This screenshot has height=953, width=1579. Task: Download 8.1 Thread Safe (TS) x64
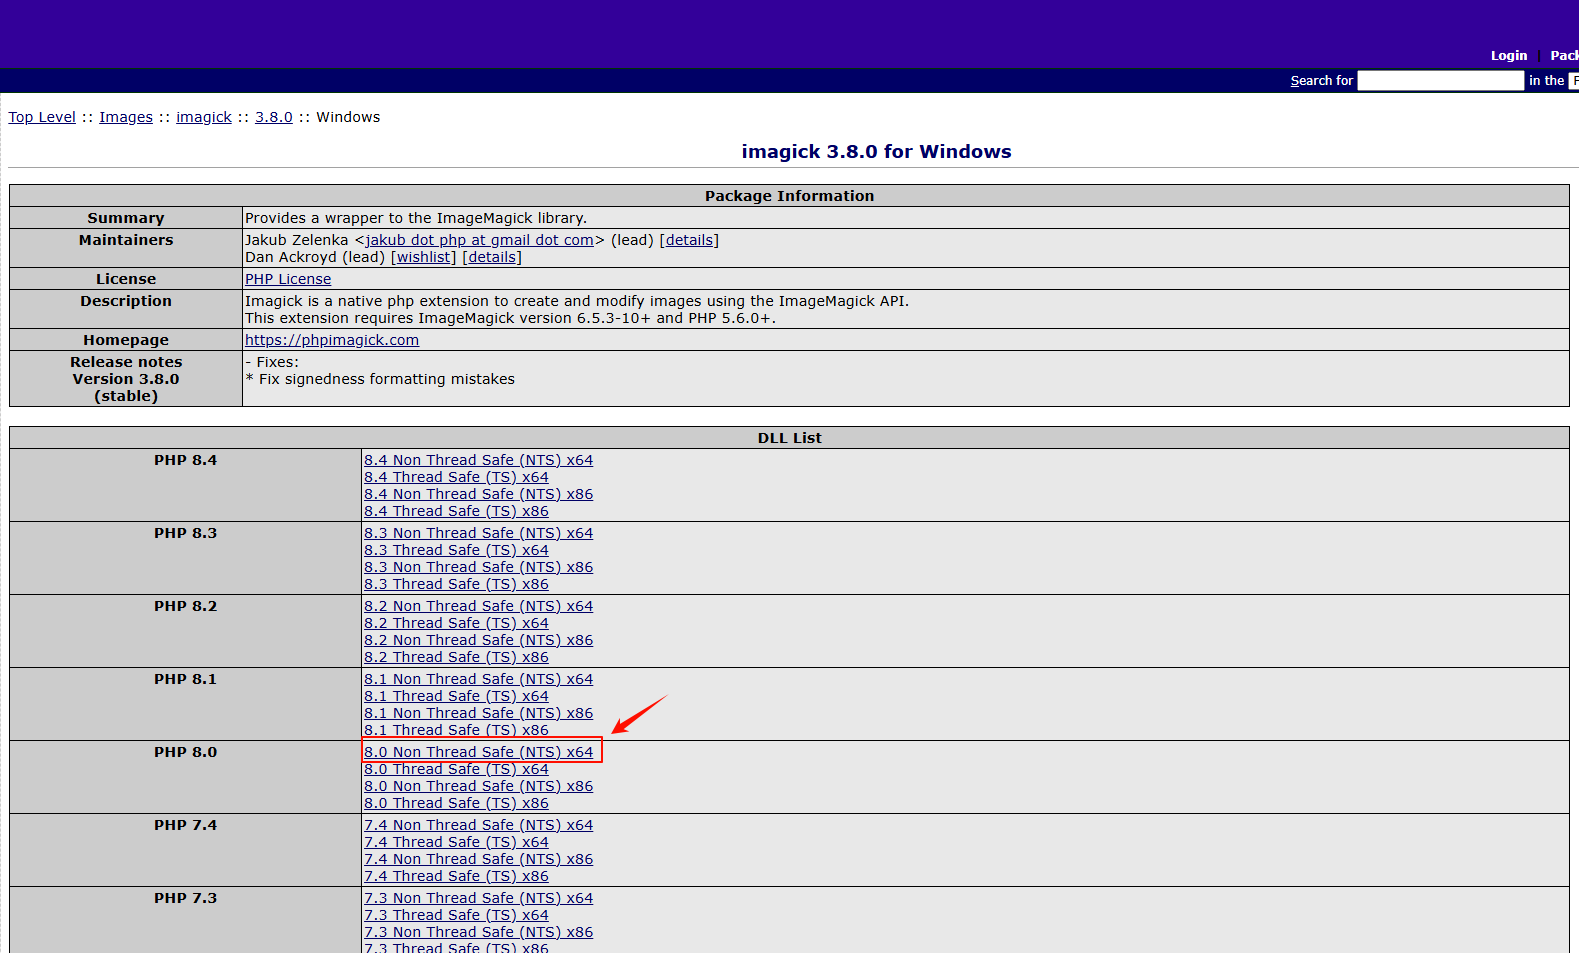(456, 696)
